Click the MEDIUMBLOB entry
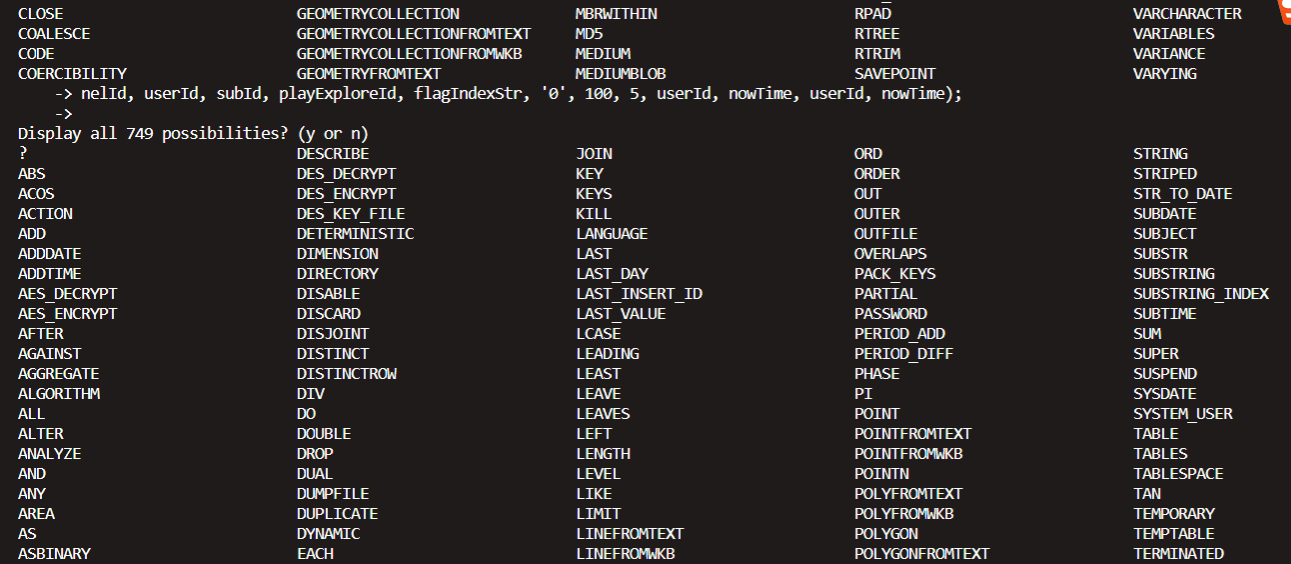Screen dimensions: 1291x564 coord(621,74)
